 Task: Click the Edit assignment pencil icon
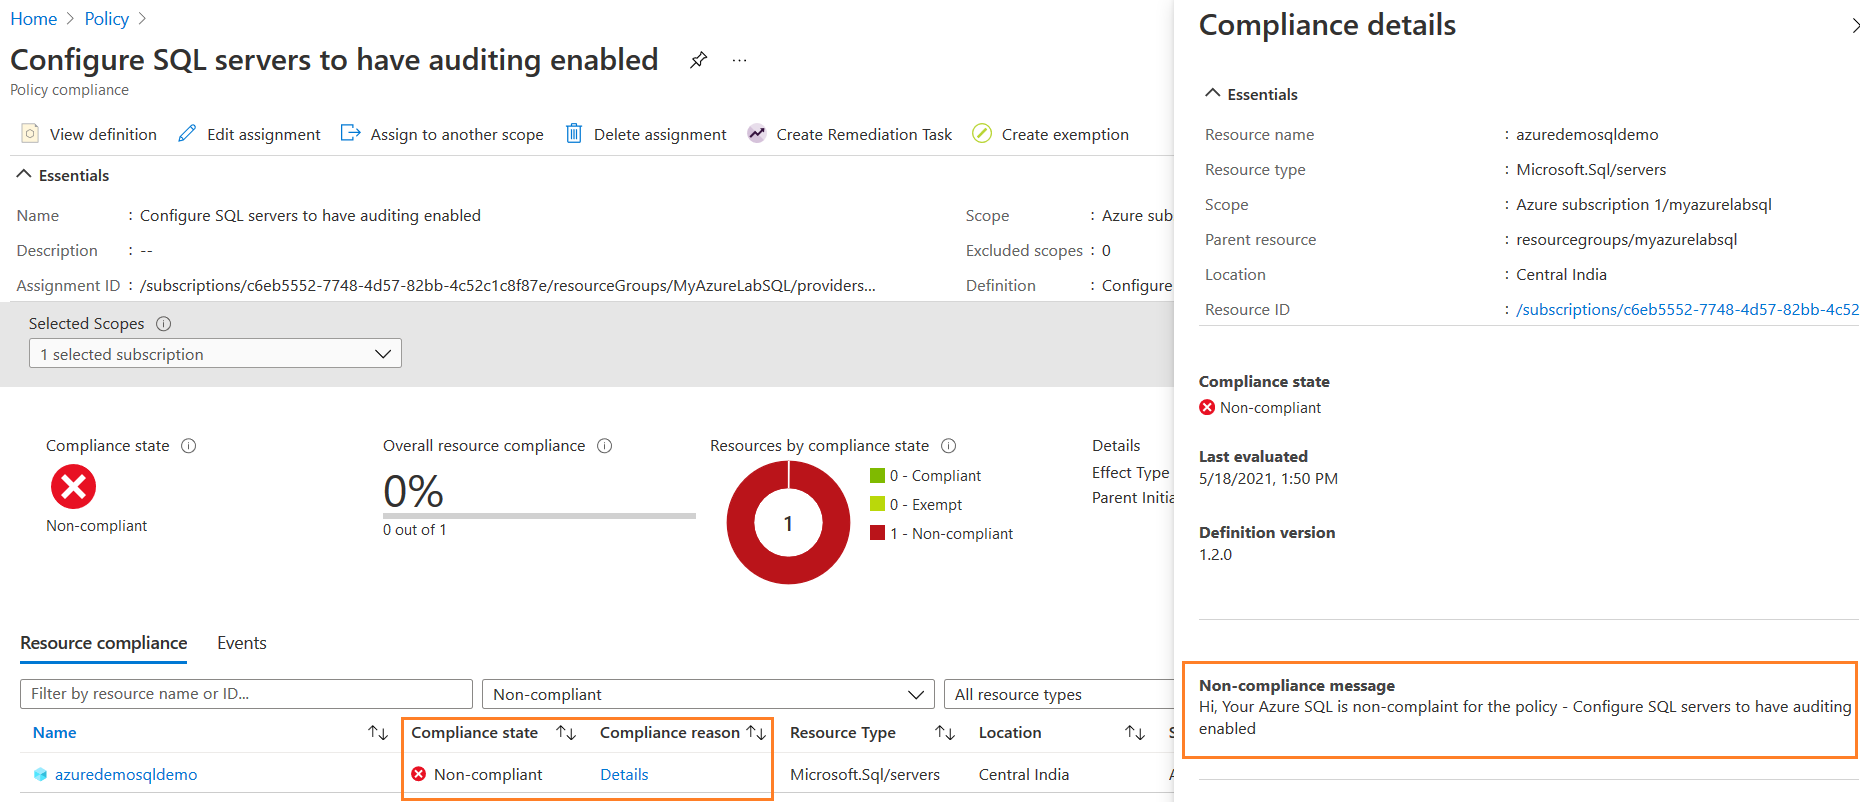click(187, 134)
